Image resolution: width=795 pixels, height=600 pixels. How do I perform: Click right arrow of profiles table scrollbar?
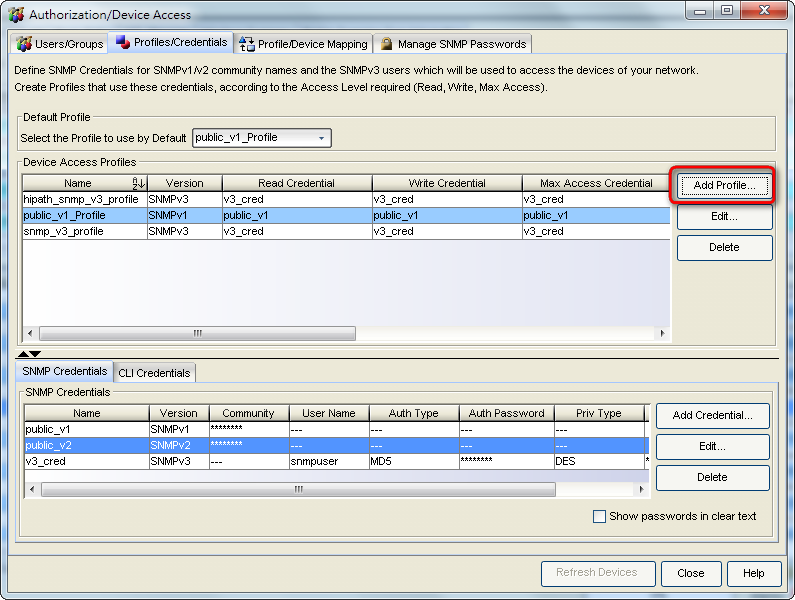tap(662, 333)
